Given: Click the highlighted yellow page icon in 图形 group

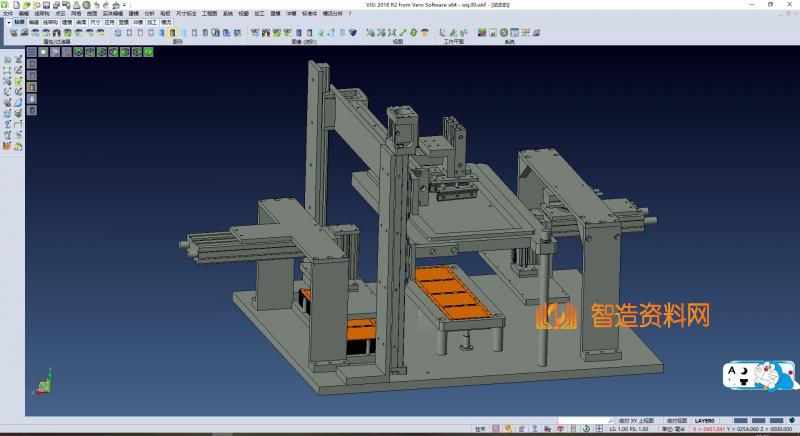Looking at the screenshot, I should click(x=172, y=33).
